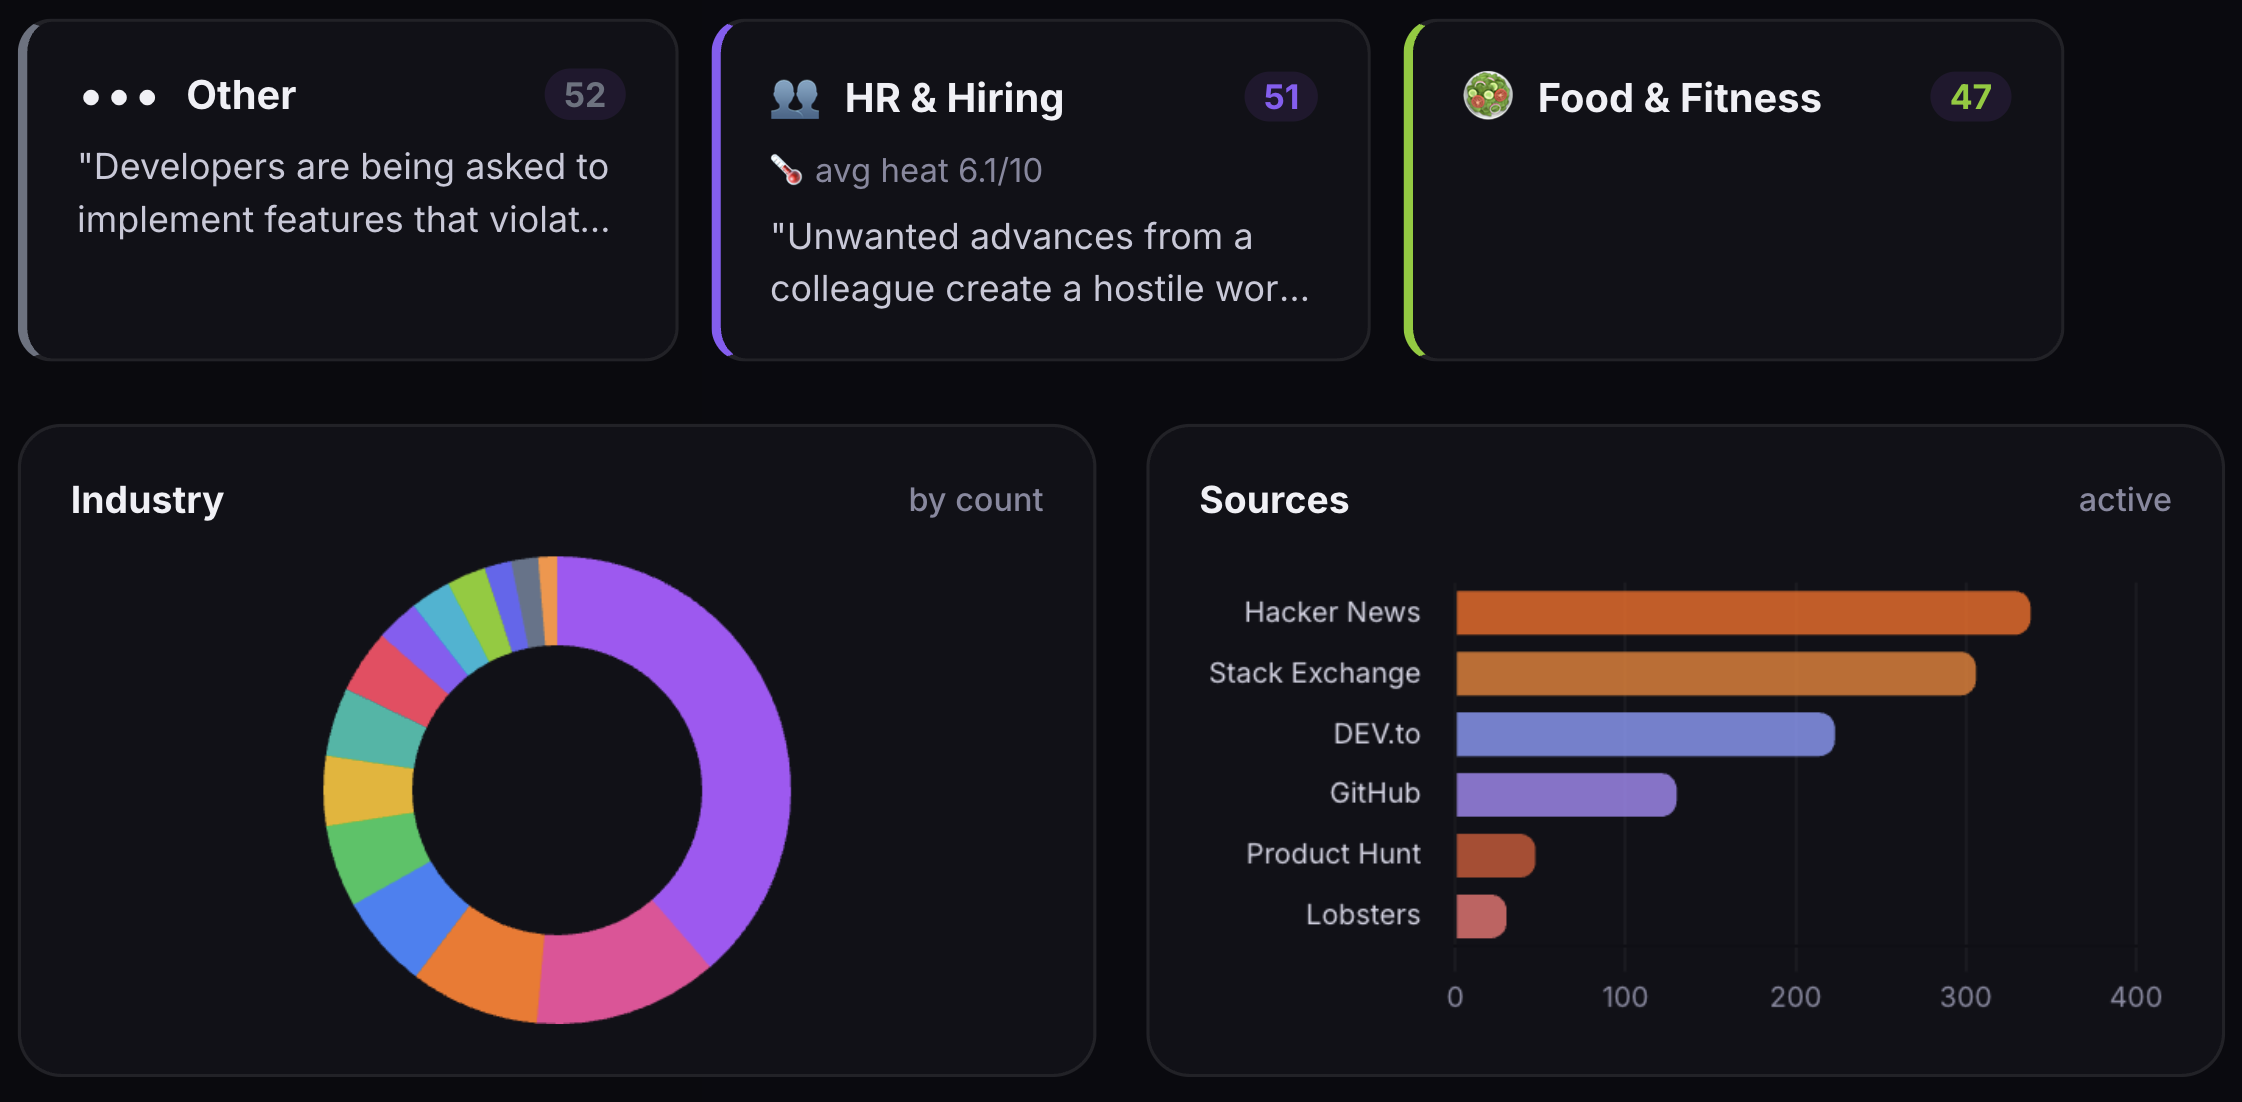Click the Product Hunt bar
The image size is (2242, 1102).
pyautogui.click(x=1494, y=856)
